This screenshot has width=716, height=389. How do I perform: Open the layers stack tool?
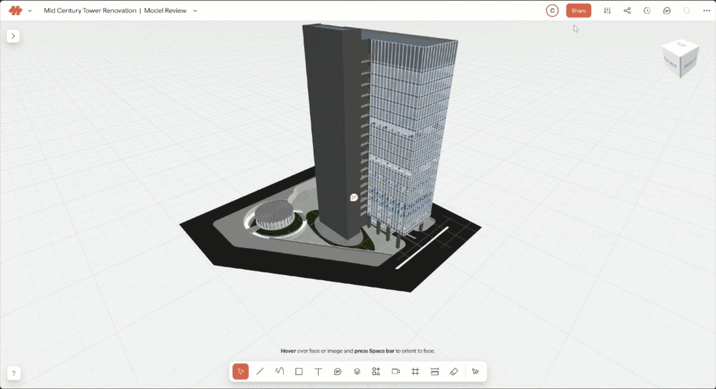pos(357,372)
